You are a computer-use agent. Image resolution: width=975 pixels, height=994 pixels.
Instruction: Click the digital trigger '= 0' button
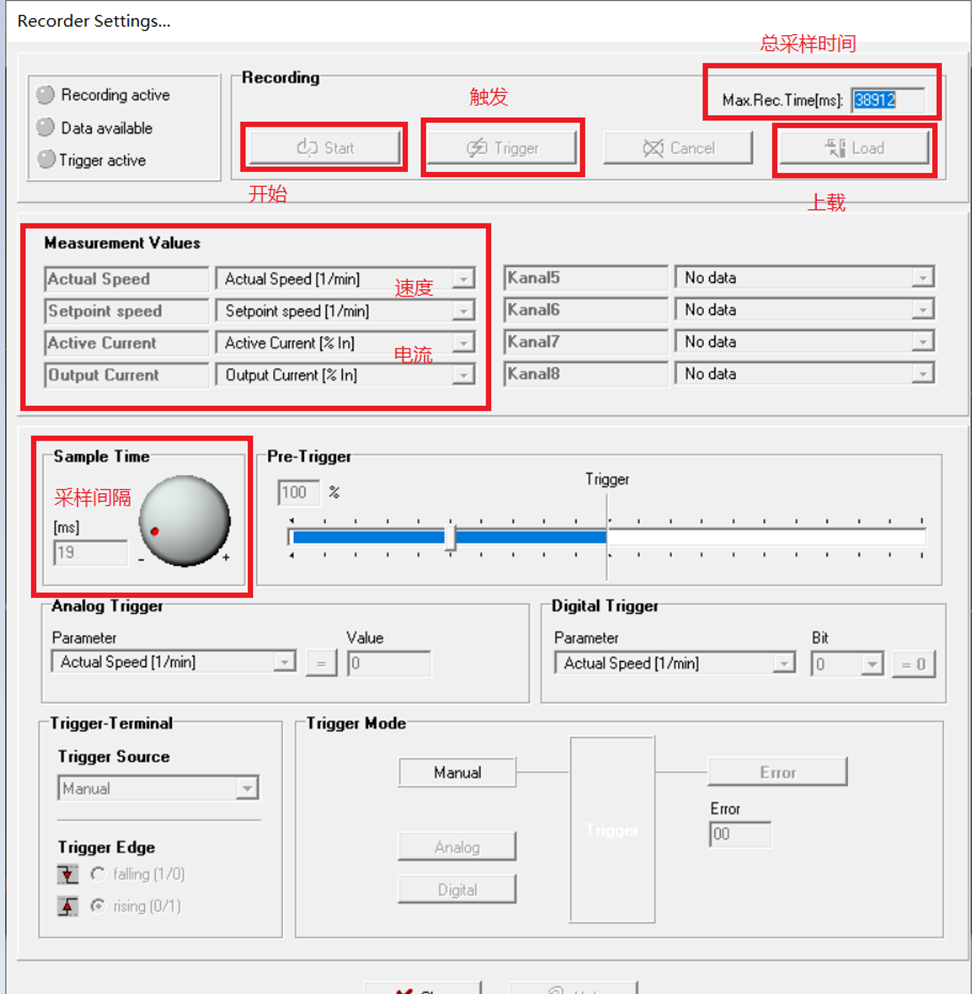click(x=913, y=664)
